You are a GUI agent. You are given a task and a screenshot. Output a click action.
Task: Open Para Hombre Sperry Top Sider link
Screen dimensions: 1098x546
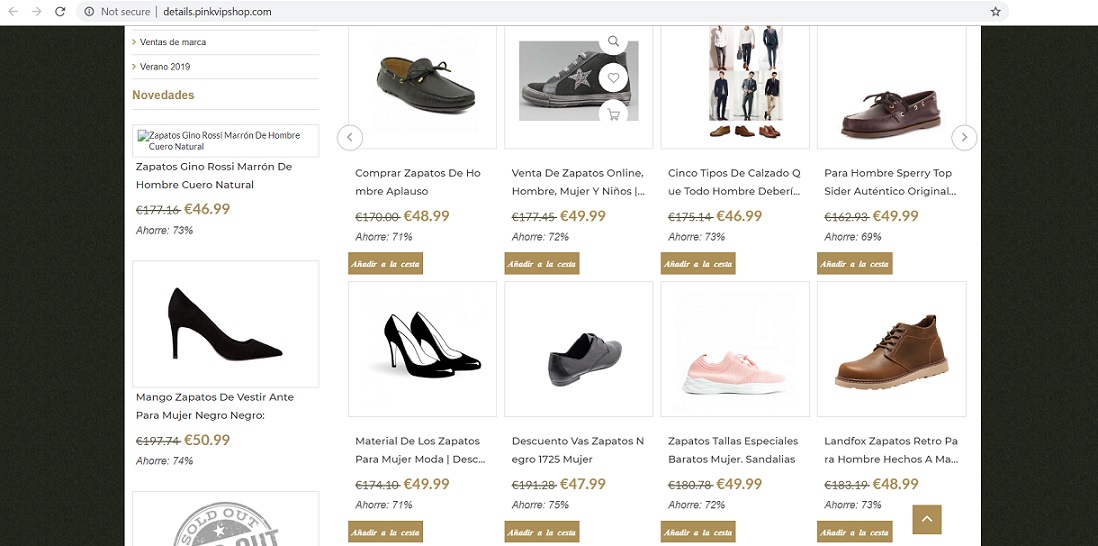pyautogui.click(x=890, y=182)
